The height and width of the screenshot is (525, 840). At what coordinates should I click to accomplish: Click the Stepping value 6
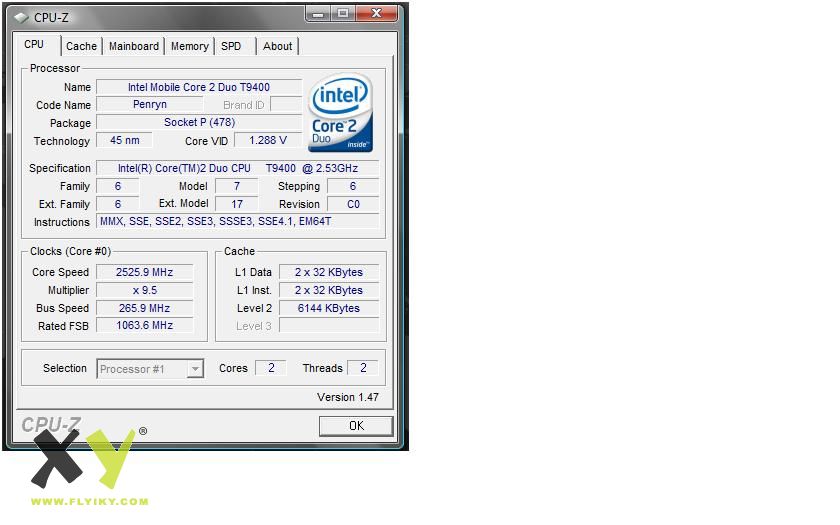point(352,186)
